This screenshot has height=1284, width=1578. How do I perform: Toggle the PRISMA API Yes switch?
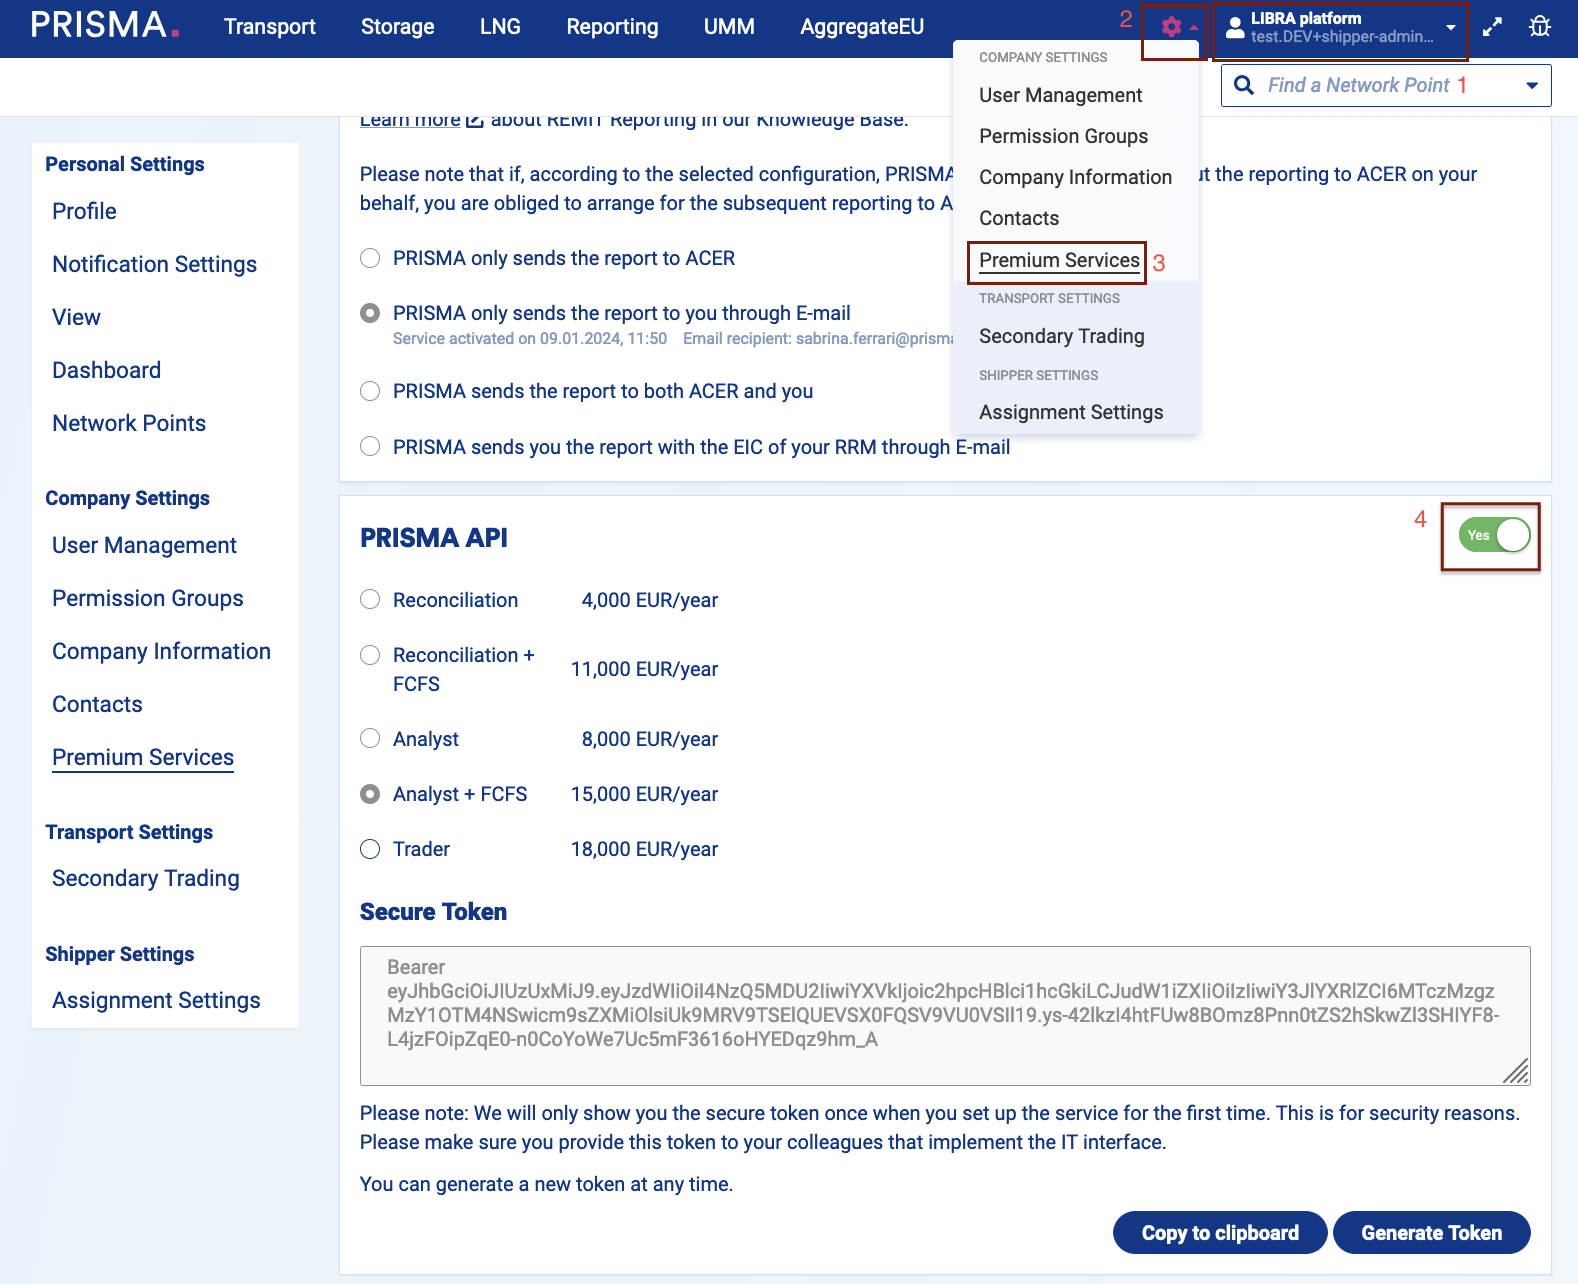[x=1494, y=535]
